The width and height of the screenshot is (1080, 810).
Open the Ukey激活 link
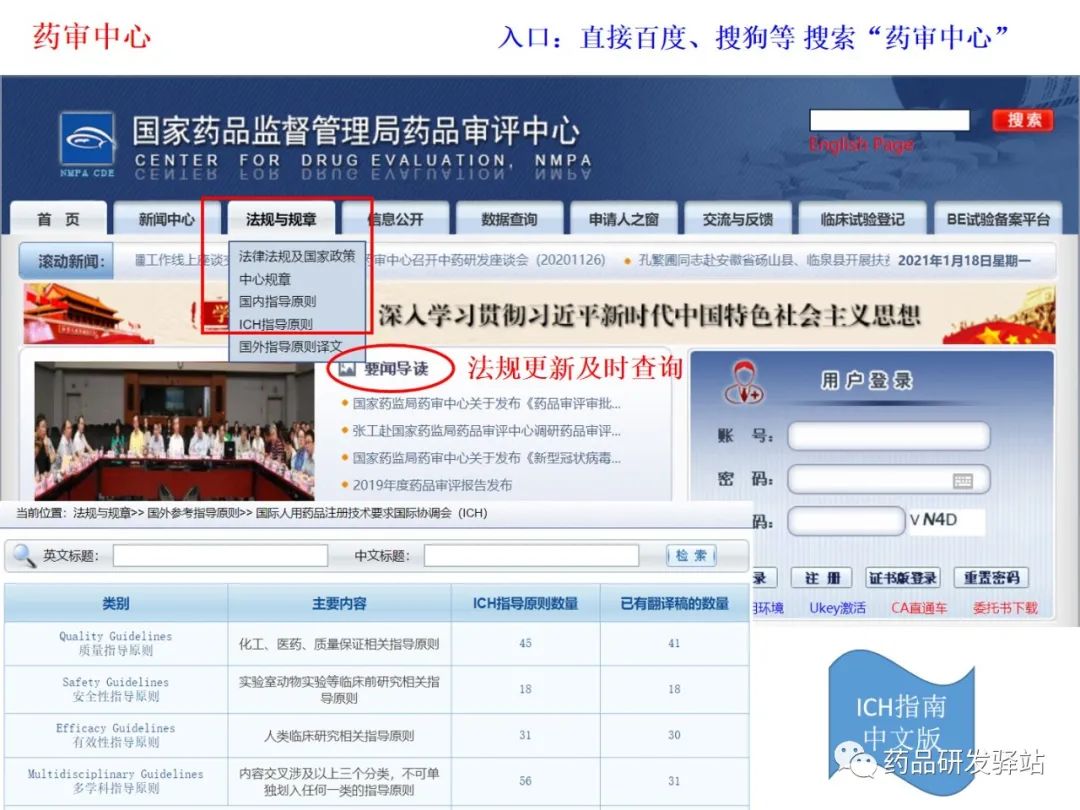click(838, 608)
